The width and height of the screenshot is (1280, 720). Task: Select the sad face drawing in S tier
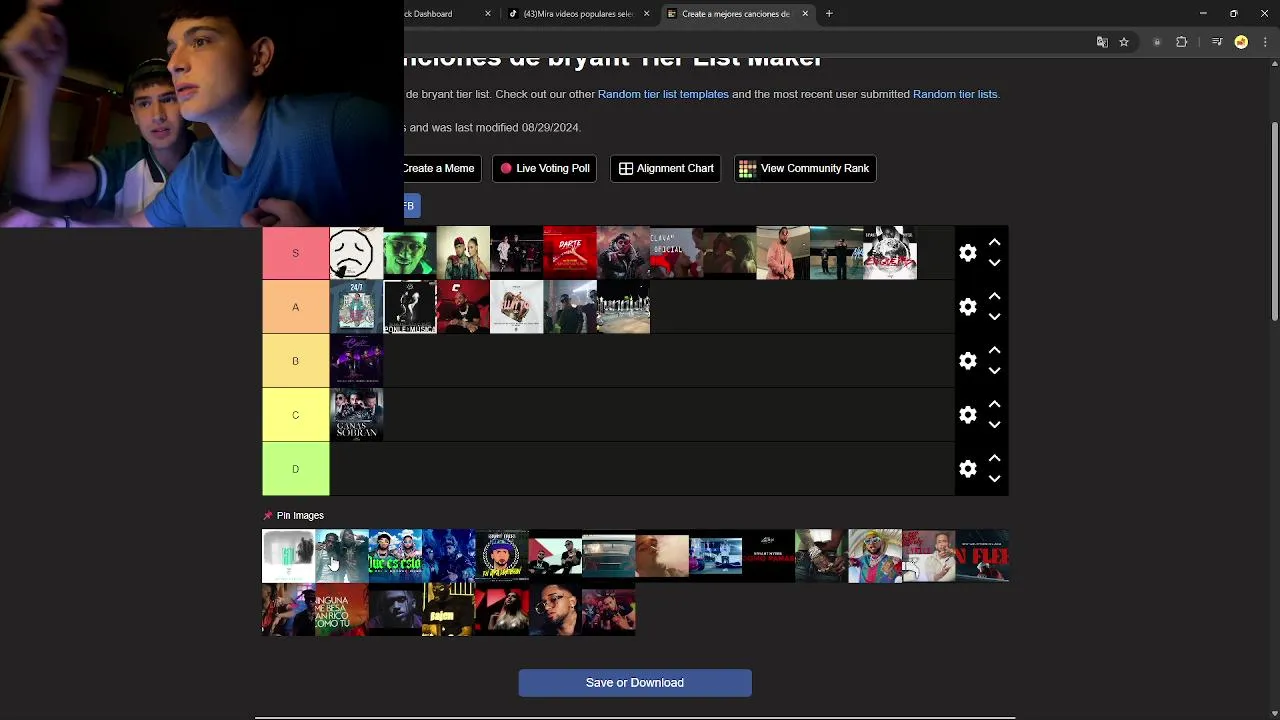(x=356, y=253)
